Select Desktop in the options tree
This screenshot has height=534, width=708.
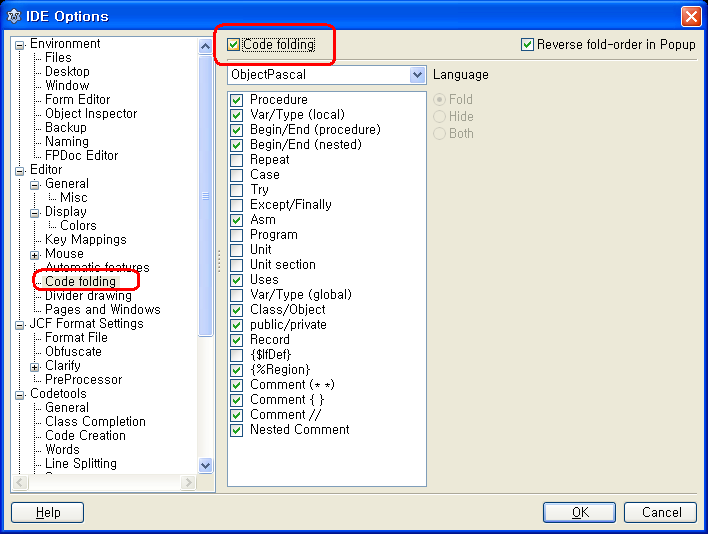67,72
